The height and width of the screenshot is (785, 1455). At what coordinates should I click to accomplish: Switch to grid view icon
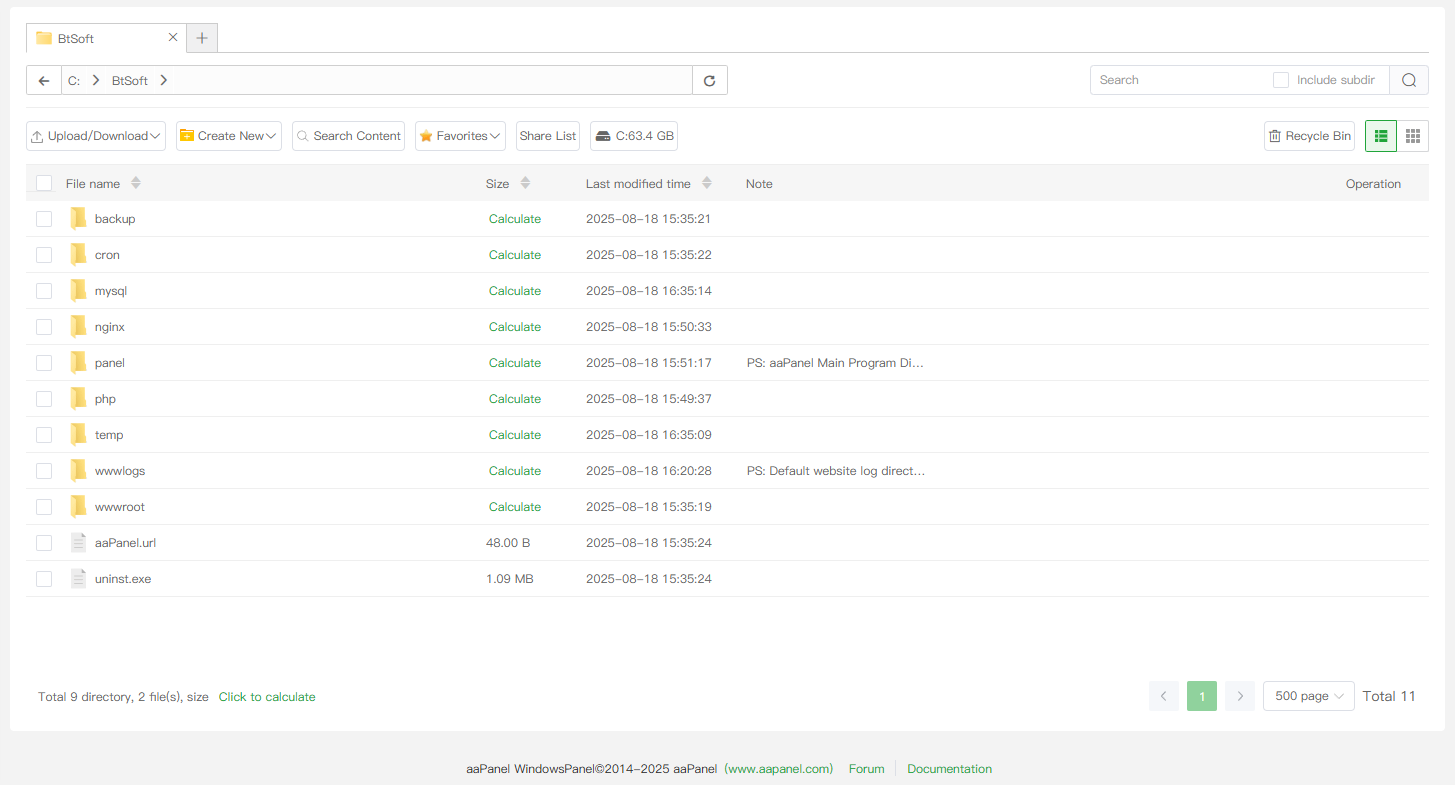click(x=1412, y=136)
